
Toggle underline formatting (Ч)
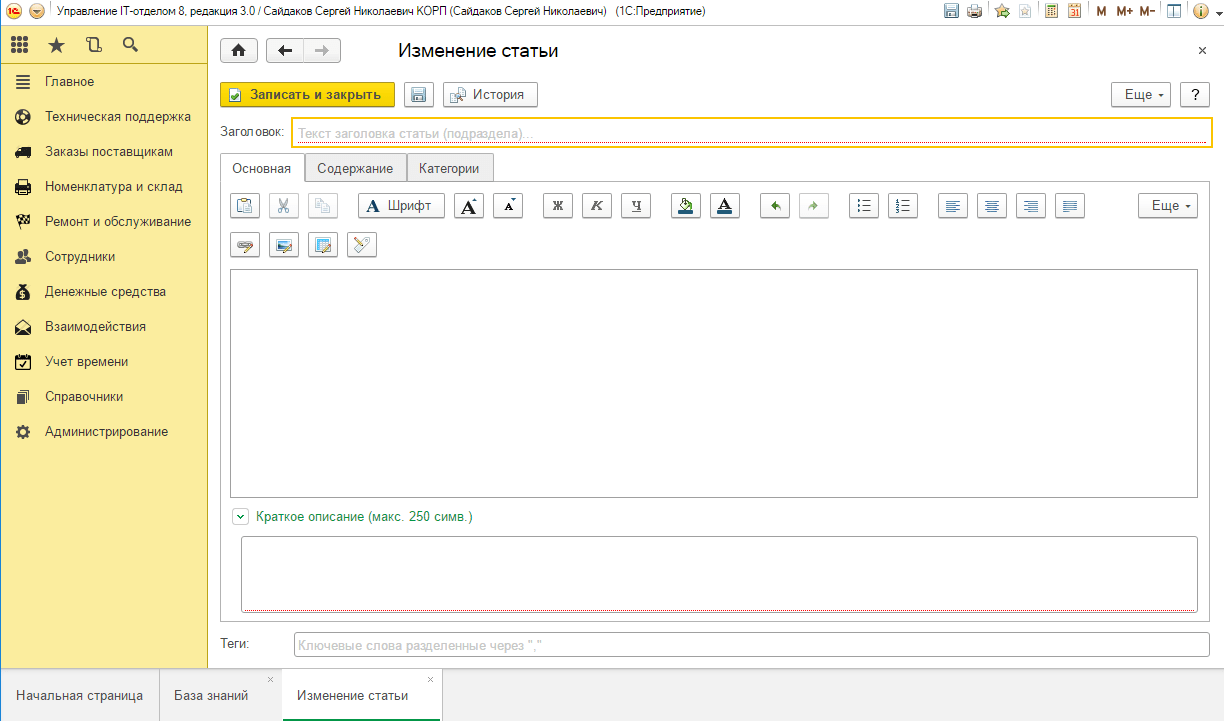(x=636, y=206)
